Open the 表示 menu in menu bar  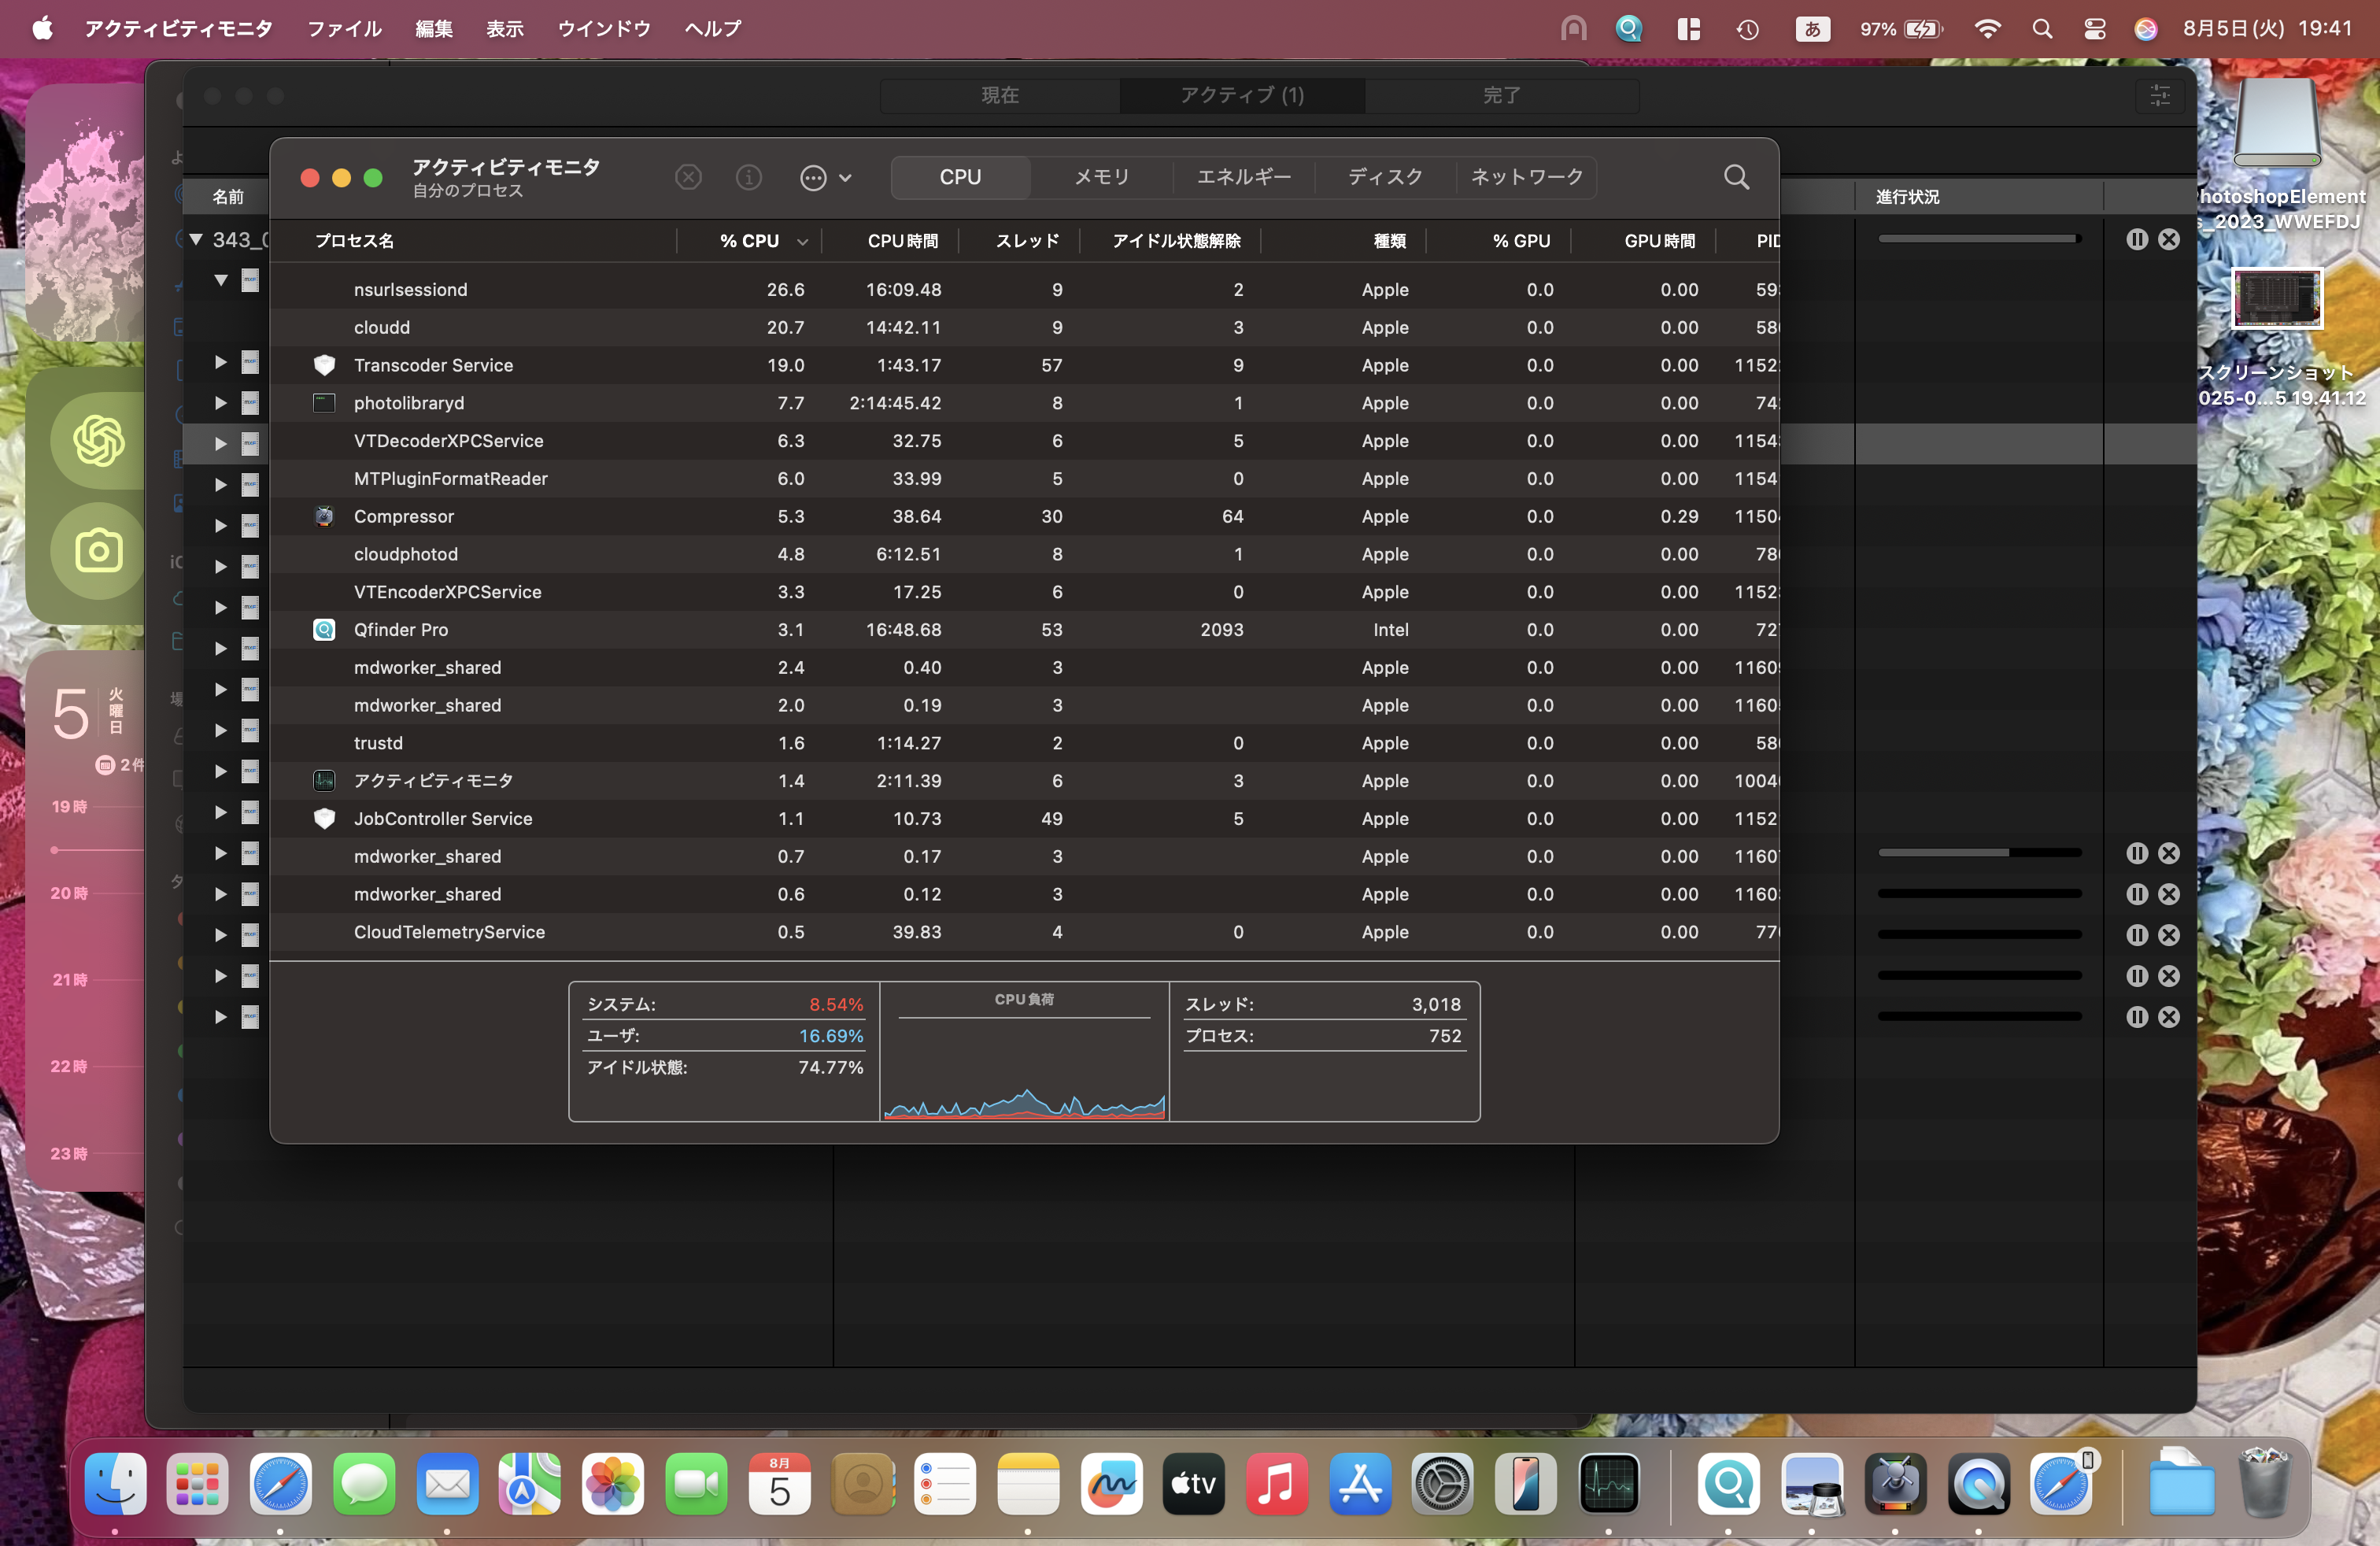tap(504, 29)
